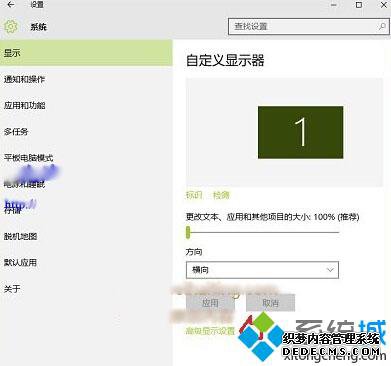
Task: Click the 检测 detect link
Action: (x=221, y=195)
